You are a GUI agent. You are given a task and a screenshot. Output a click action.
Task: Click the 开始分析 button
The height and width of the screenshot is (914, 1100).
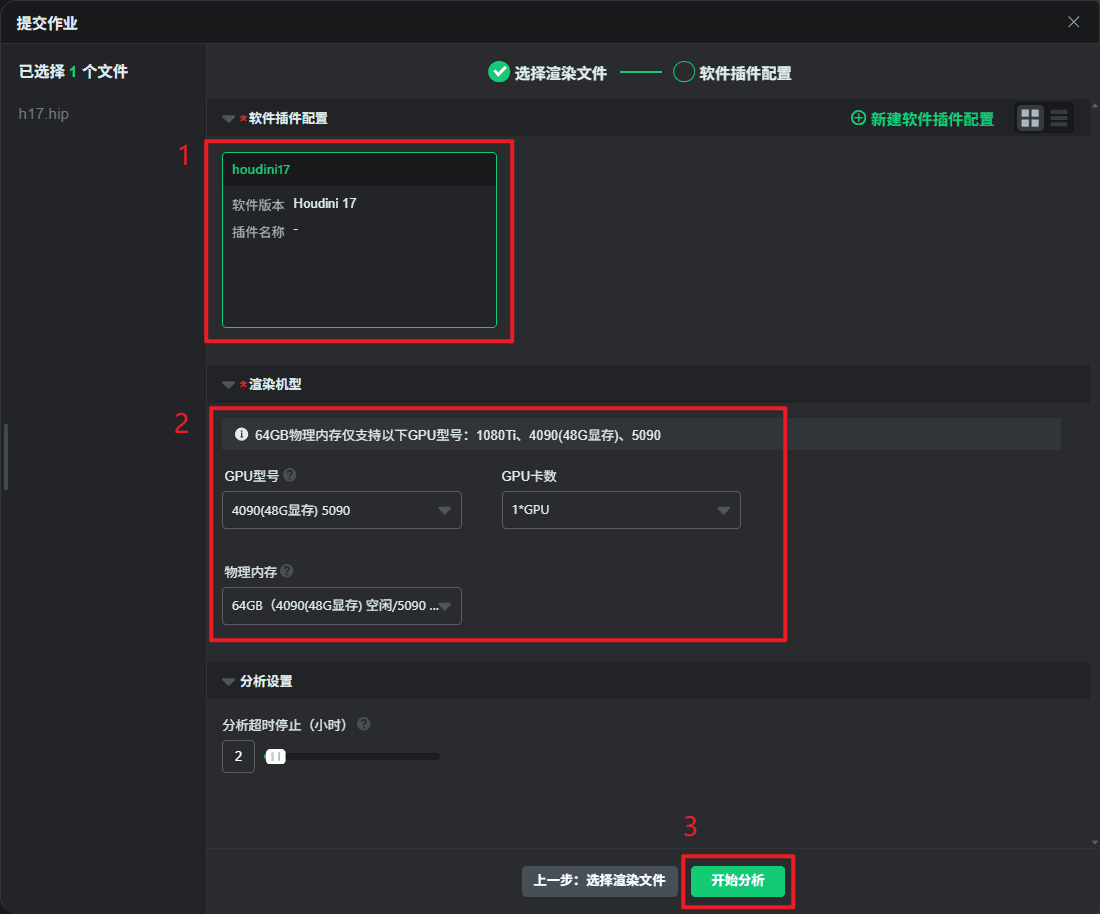[738, 881]
